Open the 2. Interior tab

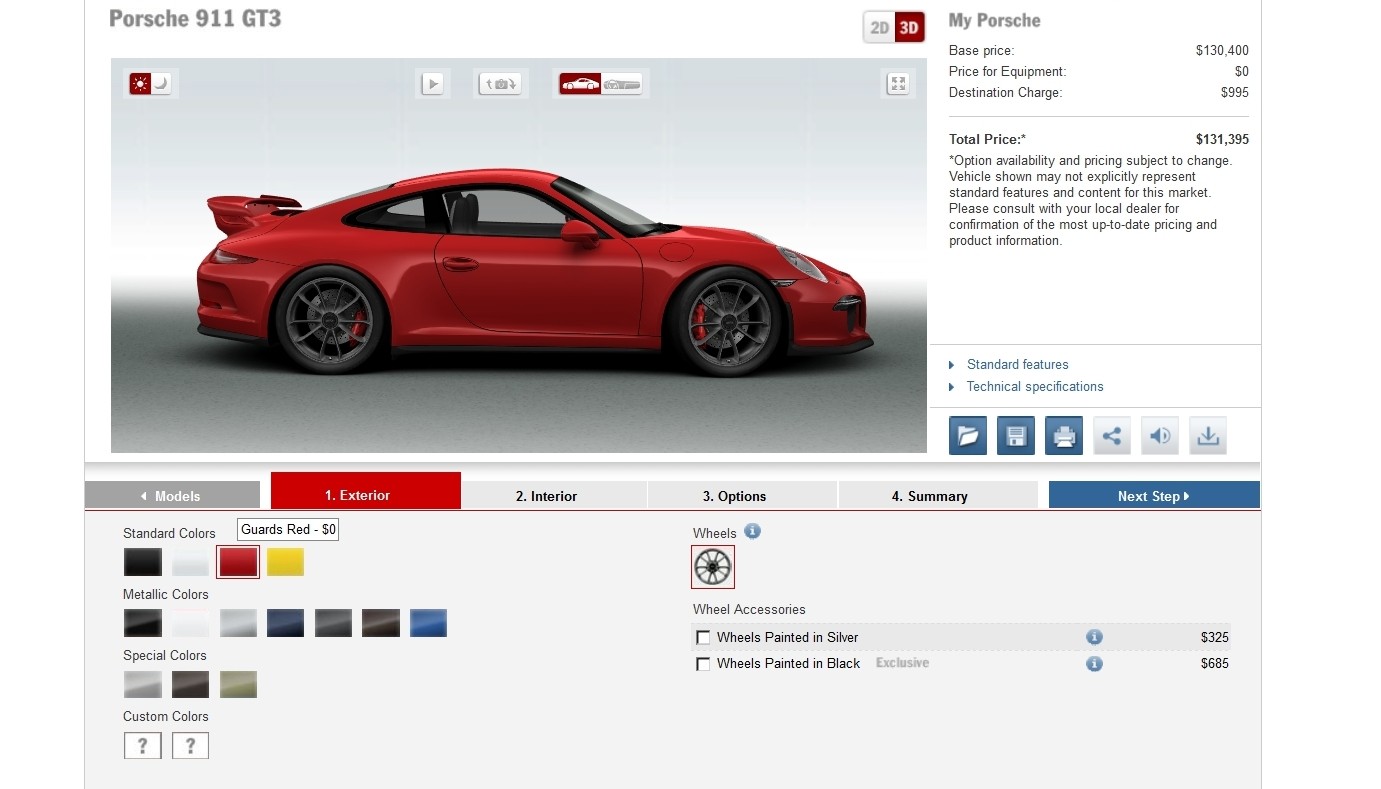[x=554, y=495]
